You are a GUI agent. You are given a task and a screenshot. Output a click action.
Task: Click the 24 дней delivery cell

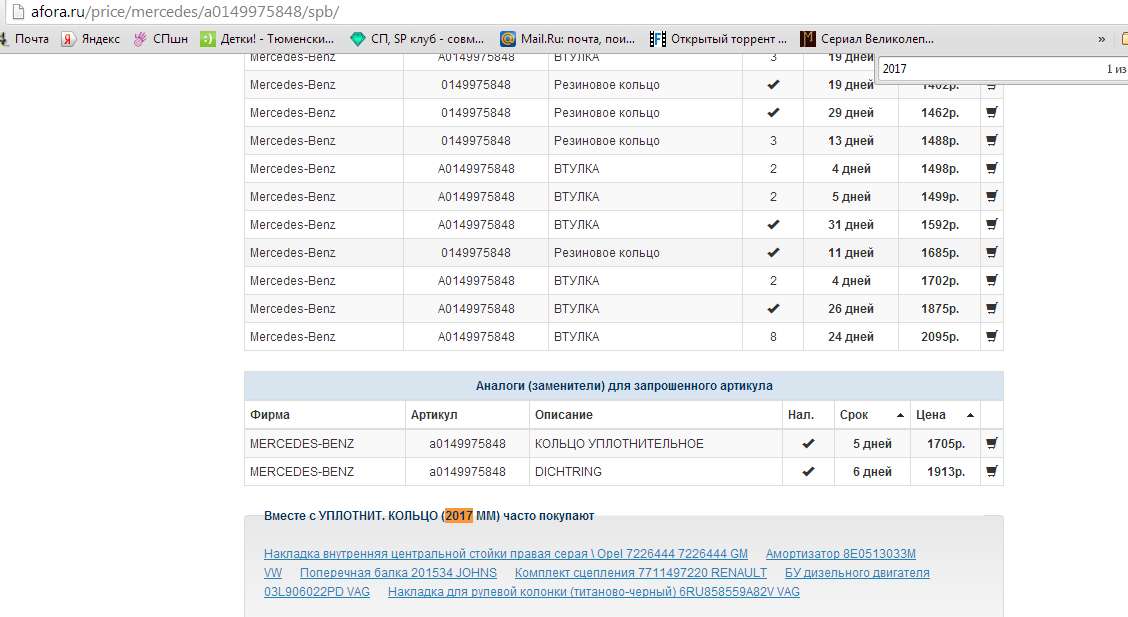850,337
